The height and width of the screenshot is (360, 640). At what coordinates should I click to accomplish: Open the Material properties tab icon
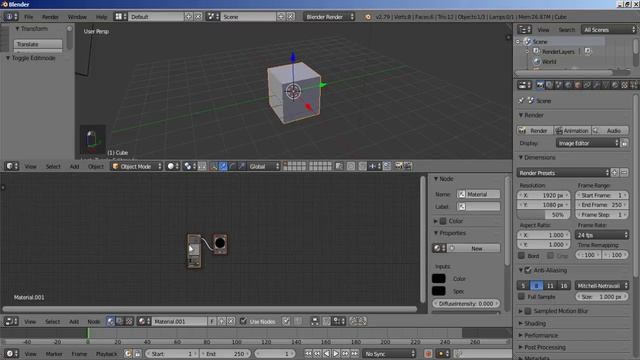point(615,85)
